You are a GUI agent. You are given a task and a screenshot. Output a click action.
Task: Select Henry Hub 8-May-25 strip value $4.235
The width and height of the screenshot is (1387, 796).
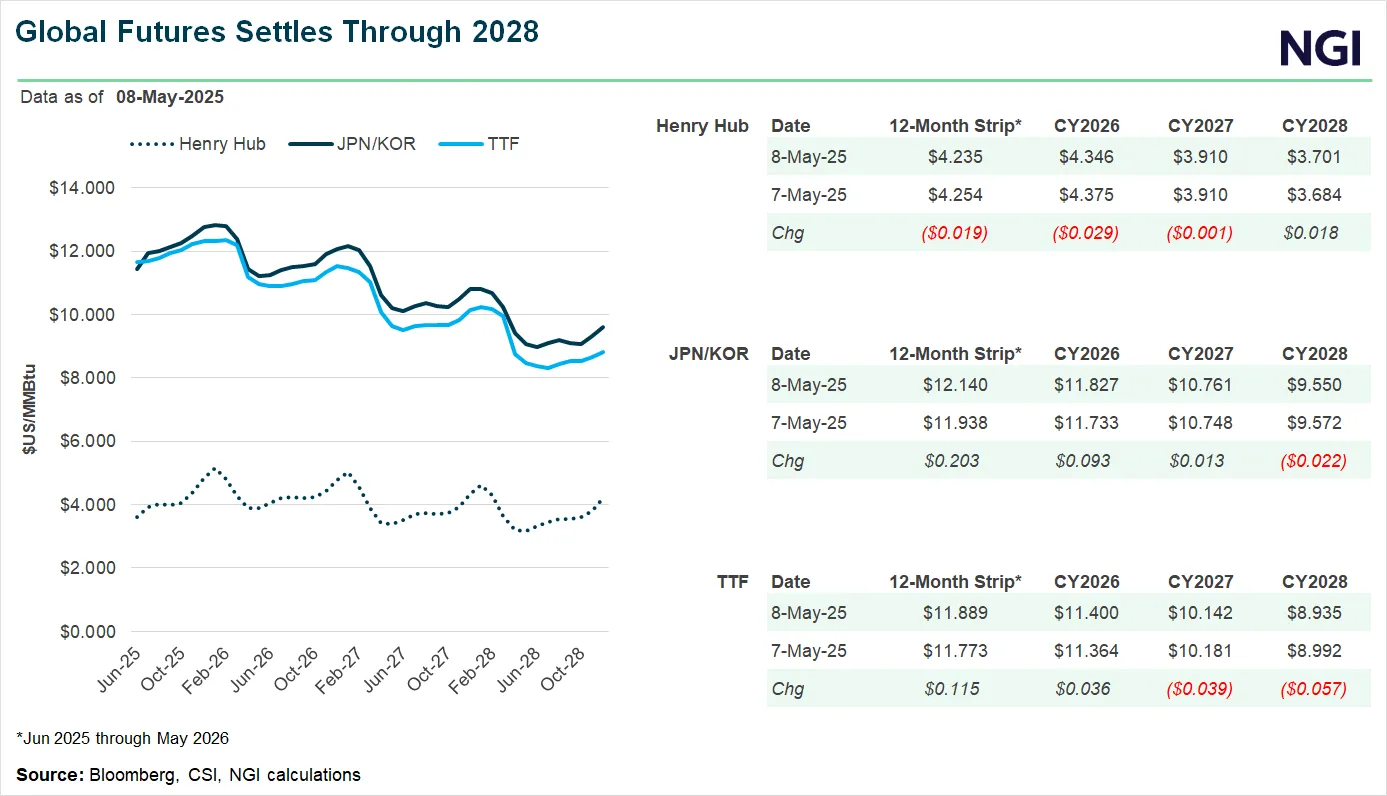[955, 157]
